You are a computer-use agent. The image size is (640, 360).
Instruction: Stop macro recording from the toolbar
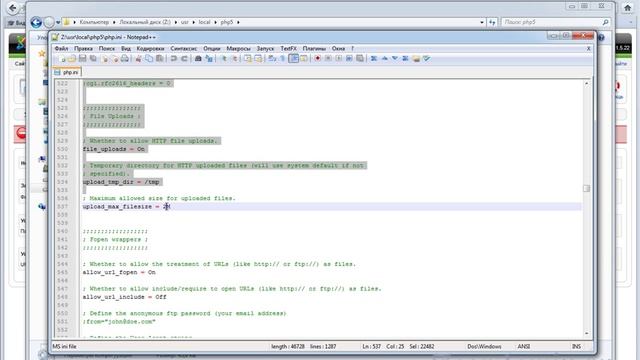tap(328, 59)
